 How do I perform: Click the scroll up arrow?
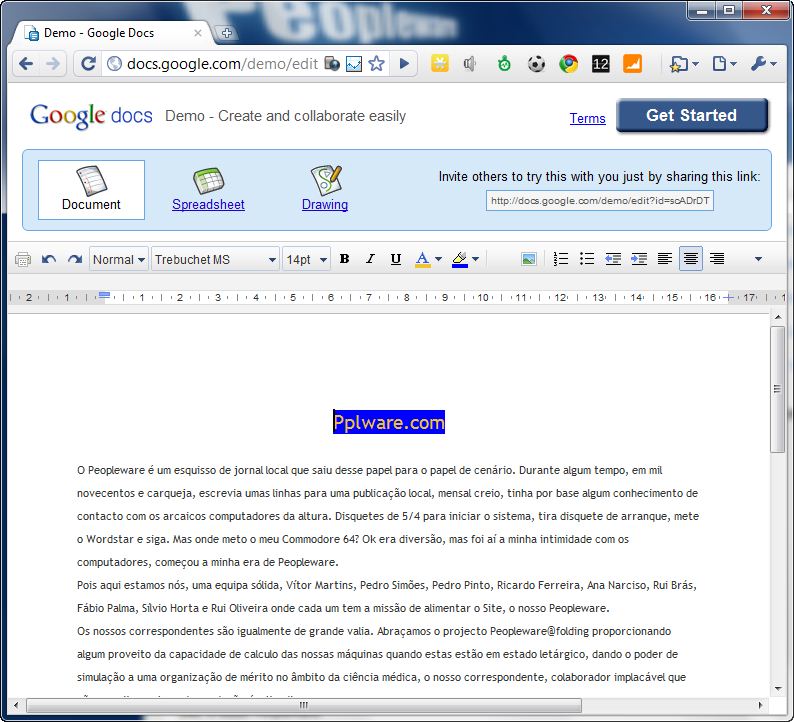pyautogui.click(x=778, y=317)
